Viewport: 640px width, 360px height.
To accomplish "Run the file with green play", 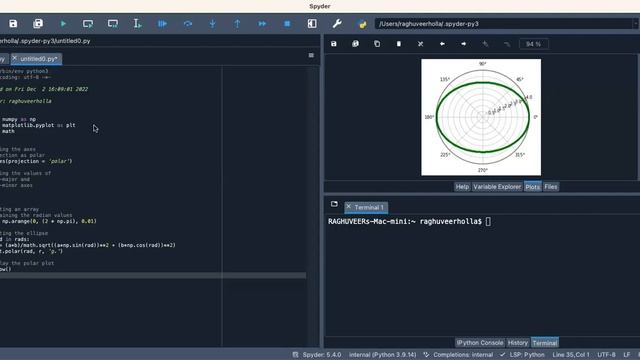I will coord(63,24).
